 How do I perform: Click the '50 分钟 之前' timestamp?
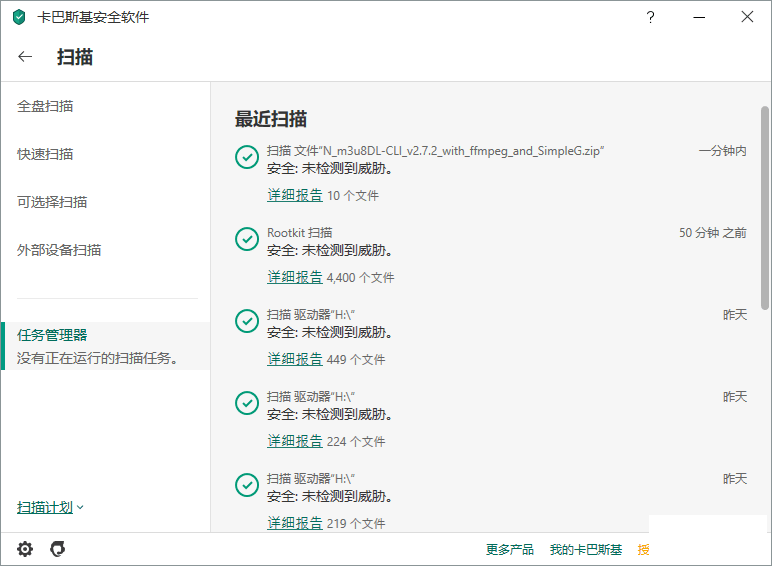coord(713,232)
